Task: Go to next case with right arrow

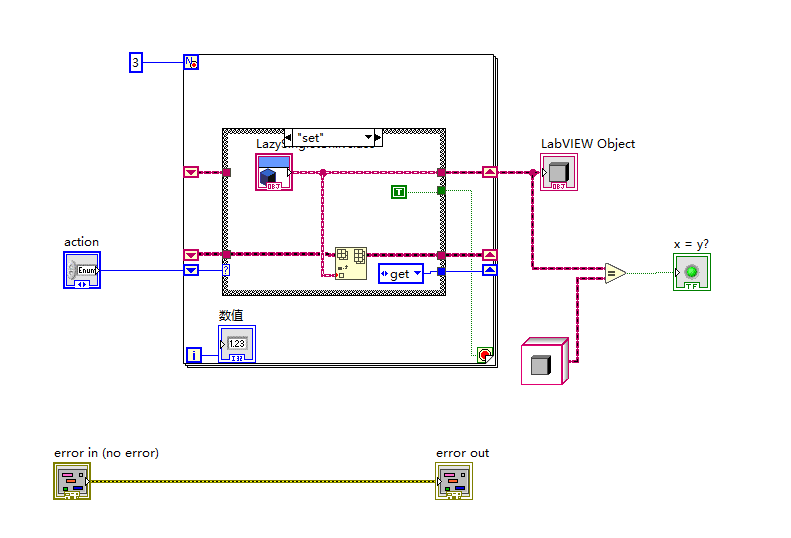Action: (378, 137)
